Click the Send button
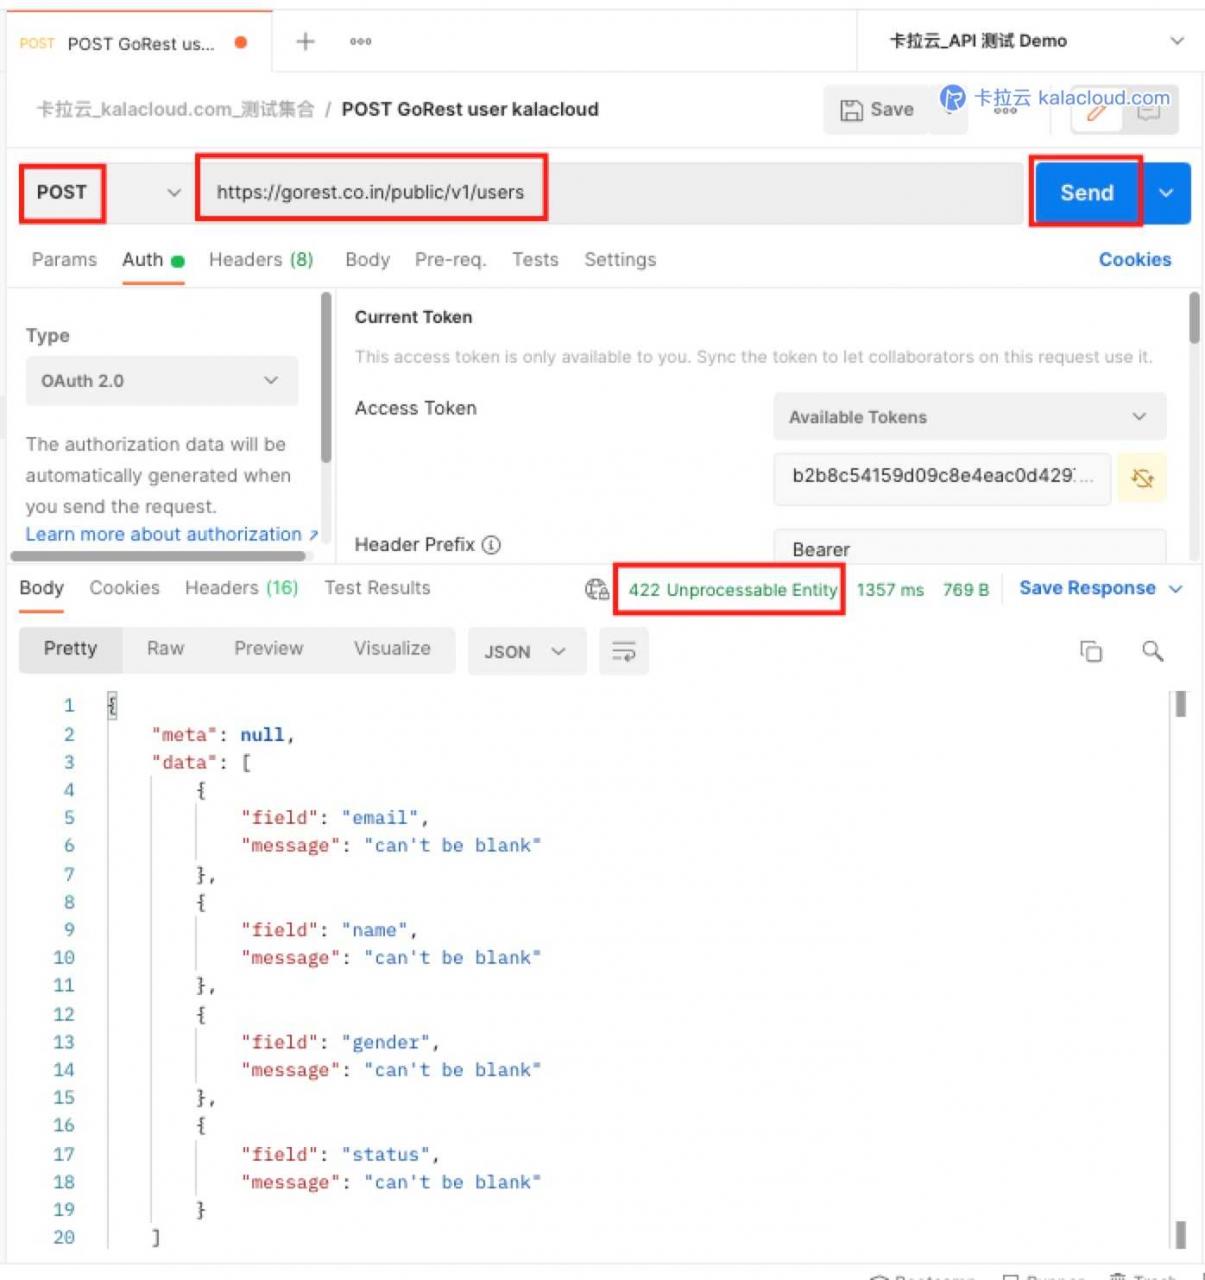Screen dimensions: 1205x1280 point(1086,193)
